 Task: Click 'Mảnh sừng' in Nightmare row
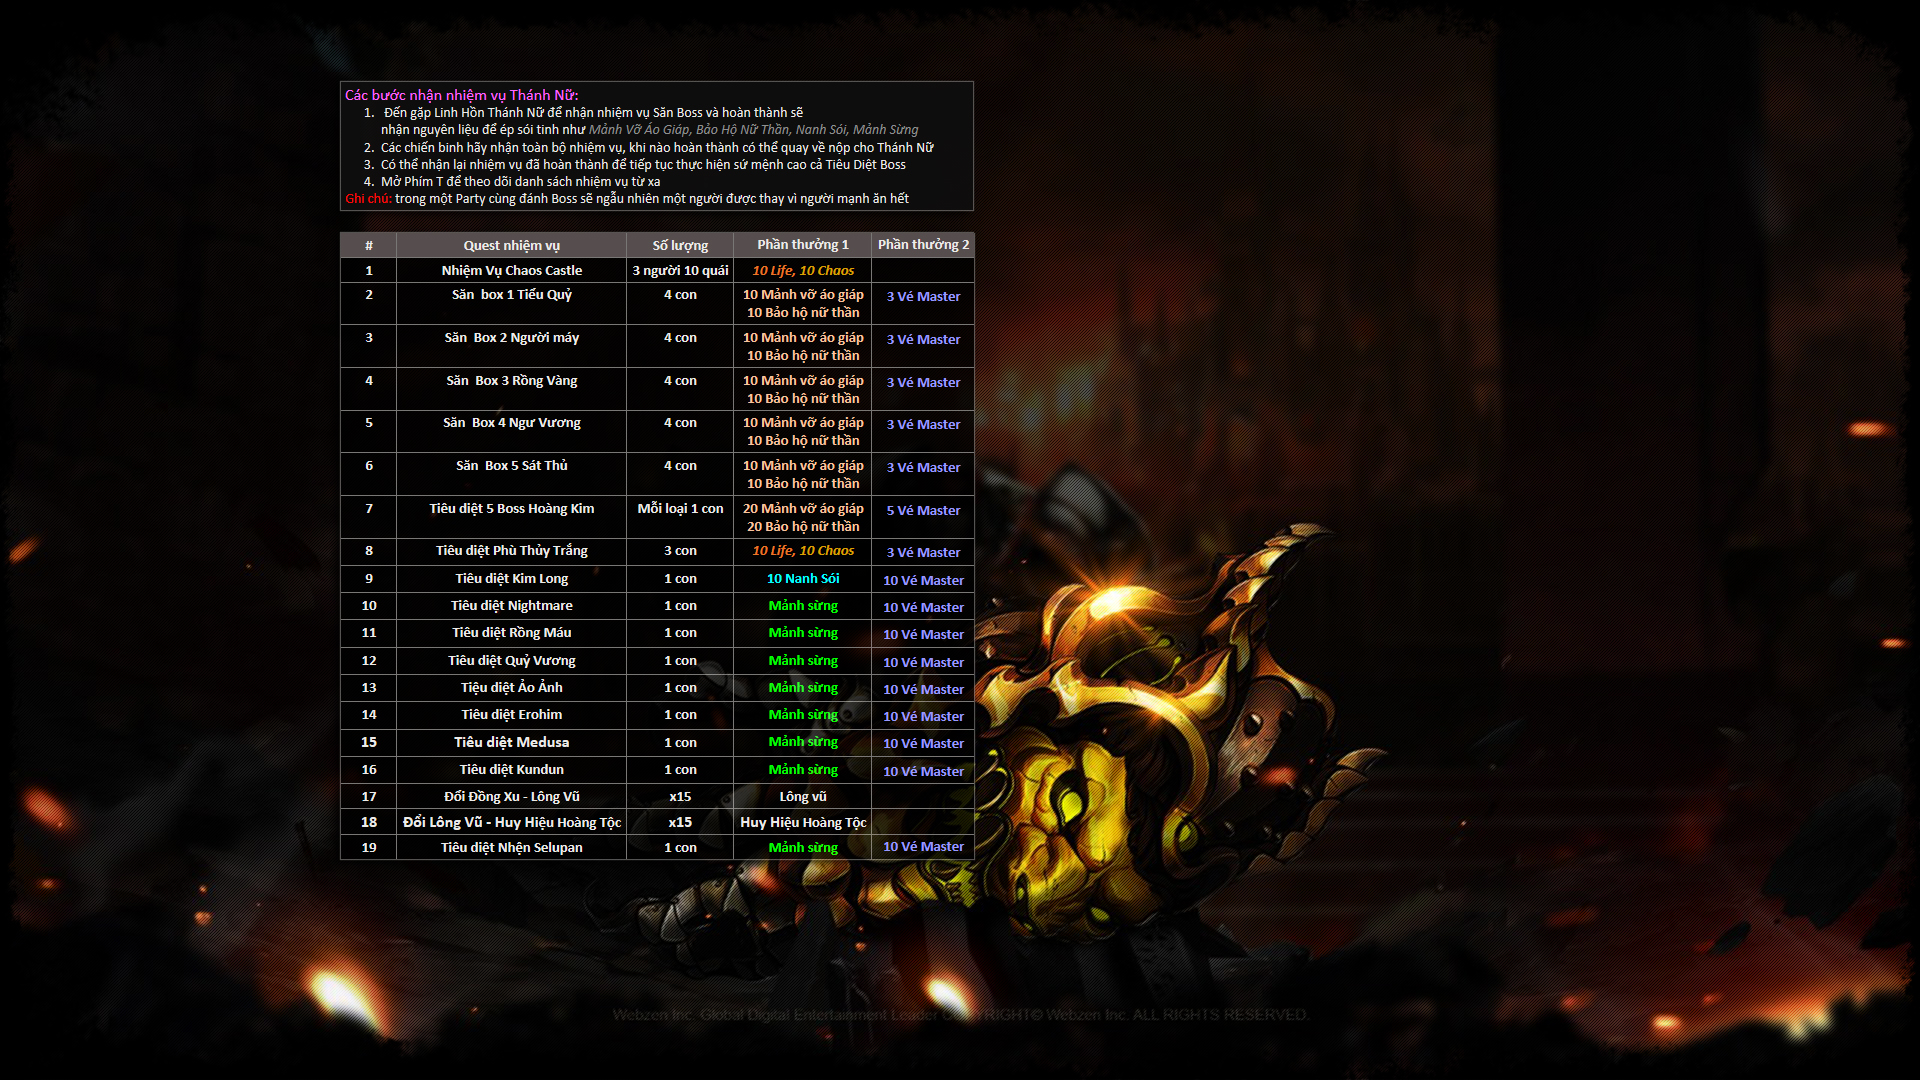pyautogui.click(x=802, y=606)
